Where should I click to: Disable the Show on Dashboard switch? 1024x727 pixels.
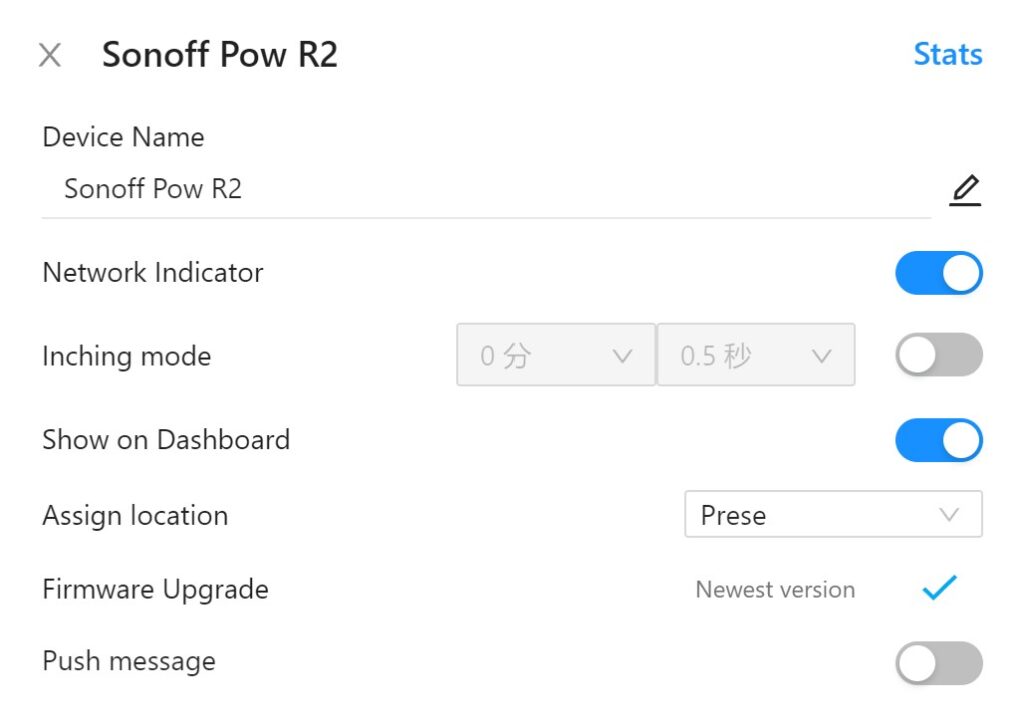pos(938,440)
